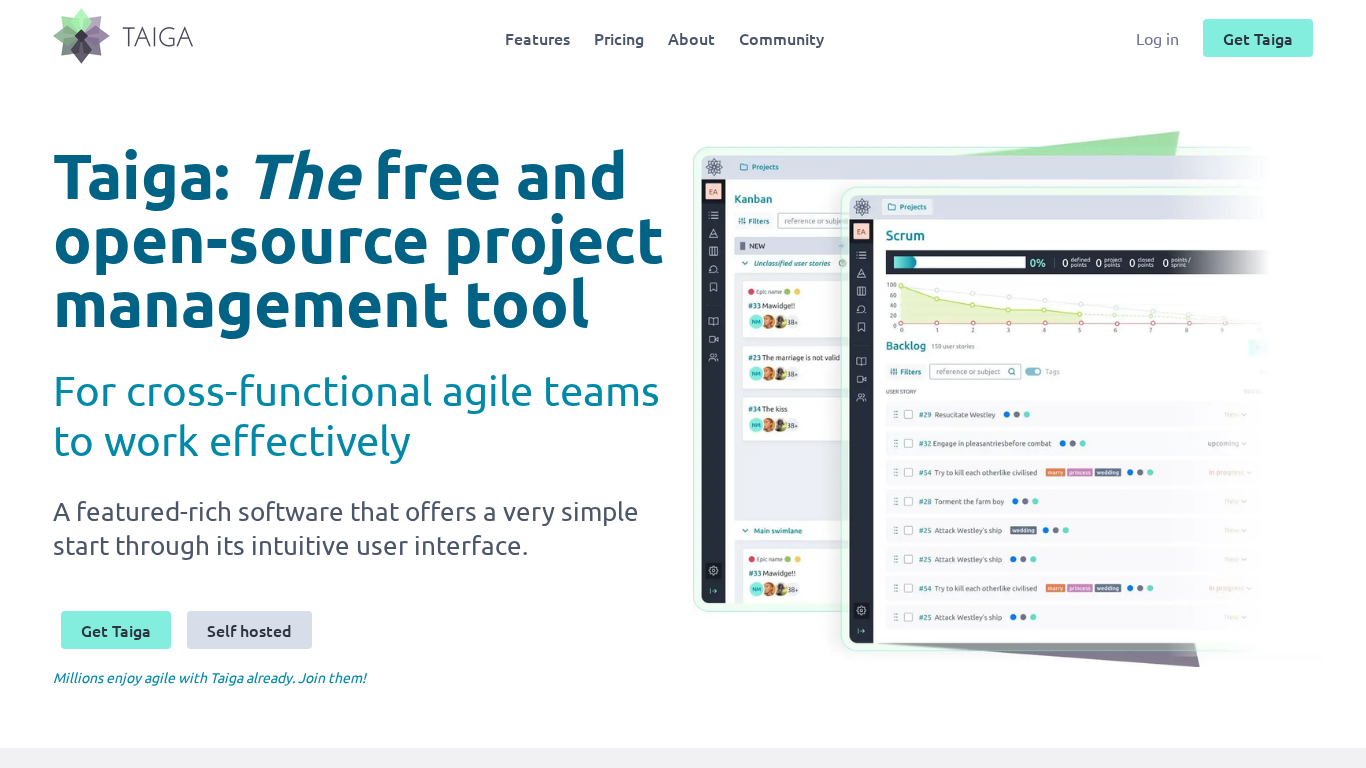
Task: Click the sprint progress bar showing 0%
Action: [960, 262]
